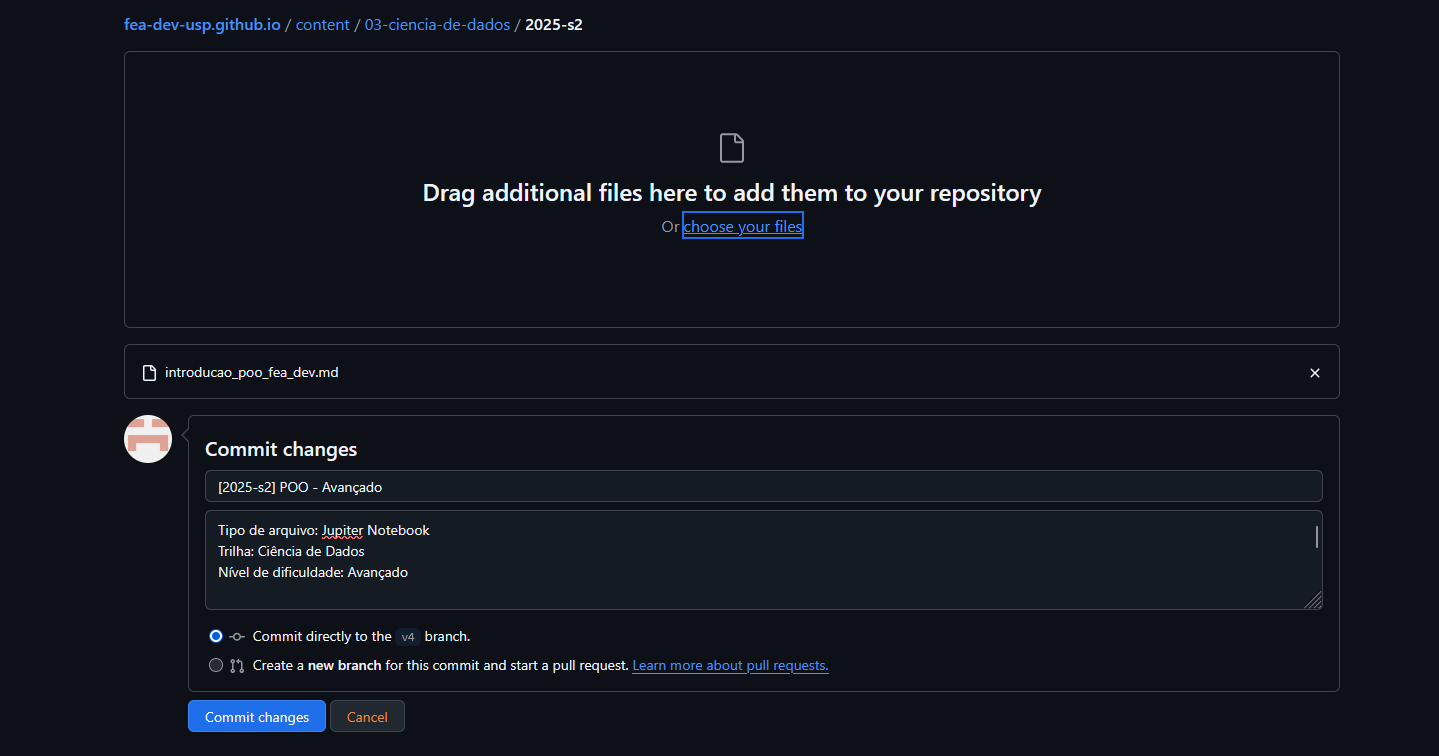This screenshot has height=756, width=1439.
Task: Click the file icon beside introducao_poo_fea_dev.md
Action: point(150,373)
